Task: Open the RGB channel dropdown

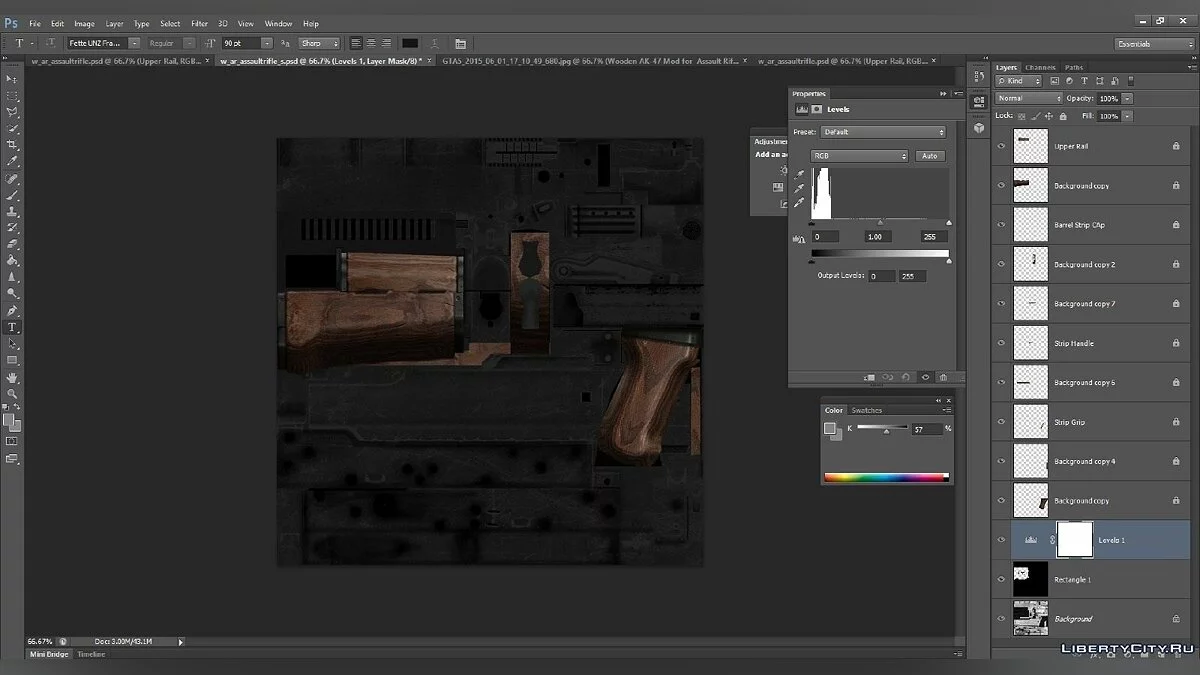Action: [x=859, y=156]
